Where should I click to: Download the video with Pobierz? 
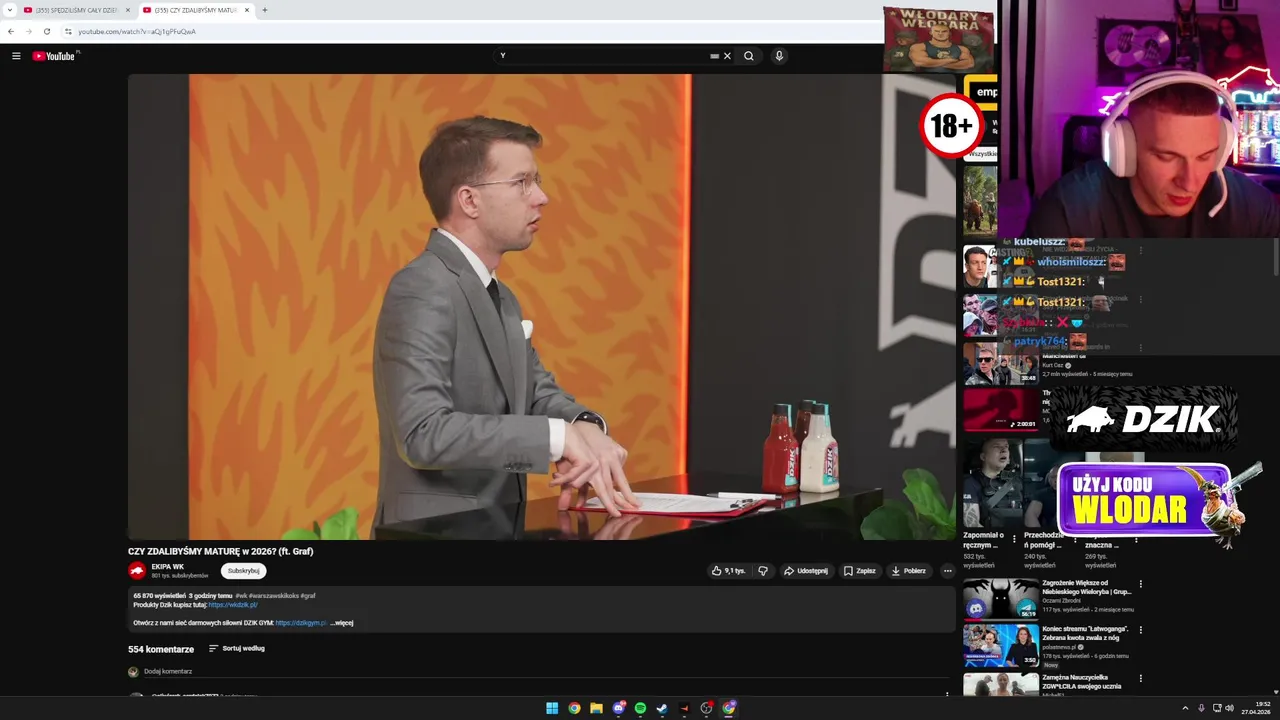pyautogui.click(x=909, y=571)
